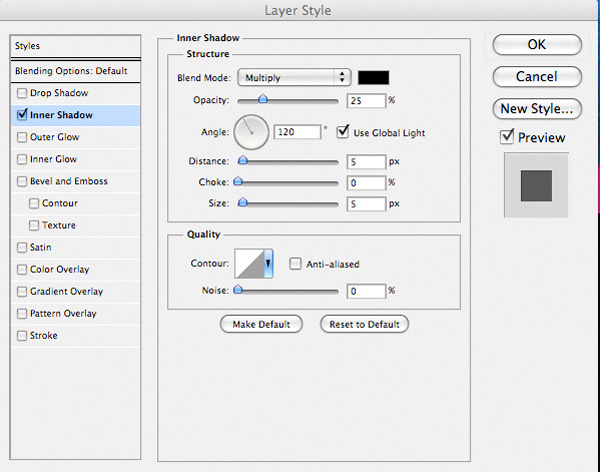
Task: Select the Styles list header
Action: click(x=75, y=46)
